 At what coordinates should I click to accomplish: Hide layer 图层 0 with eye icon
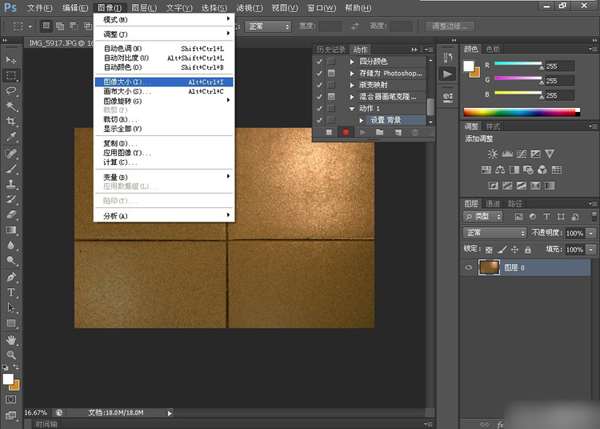[x=469, y=268]
